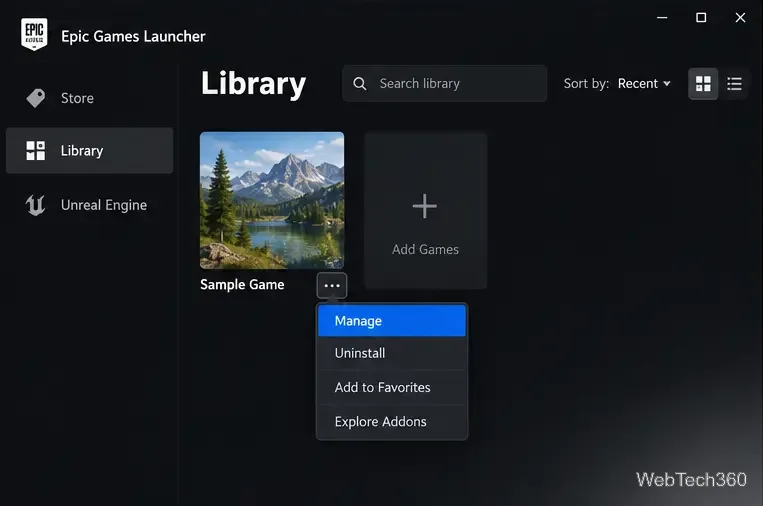This screenshot has width=763, height=506.
Task: Expand the Sort by Recent dropdown
Action: point(644,84)
